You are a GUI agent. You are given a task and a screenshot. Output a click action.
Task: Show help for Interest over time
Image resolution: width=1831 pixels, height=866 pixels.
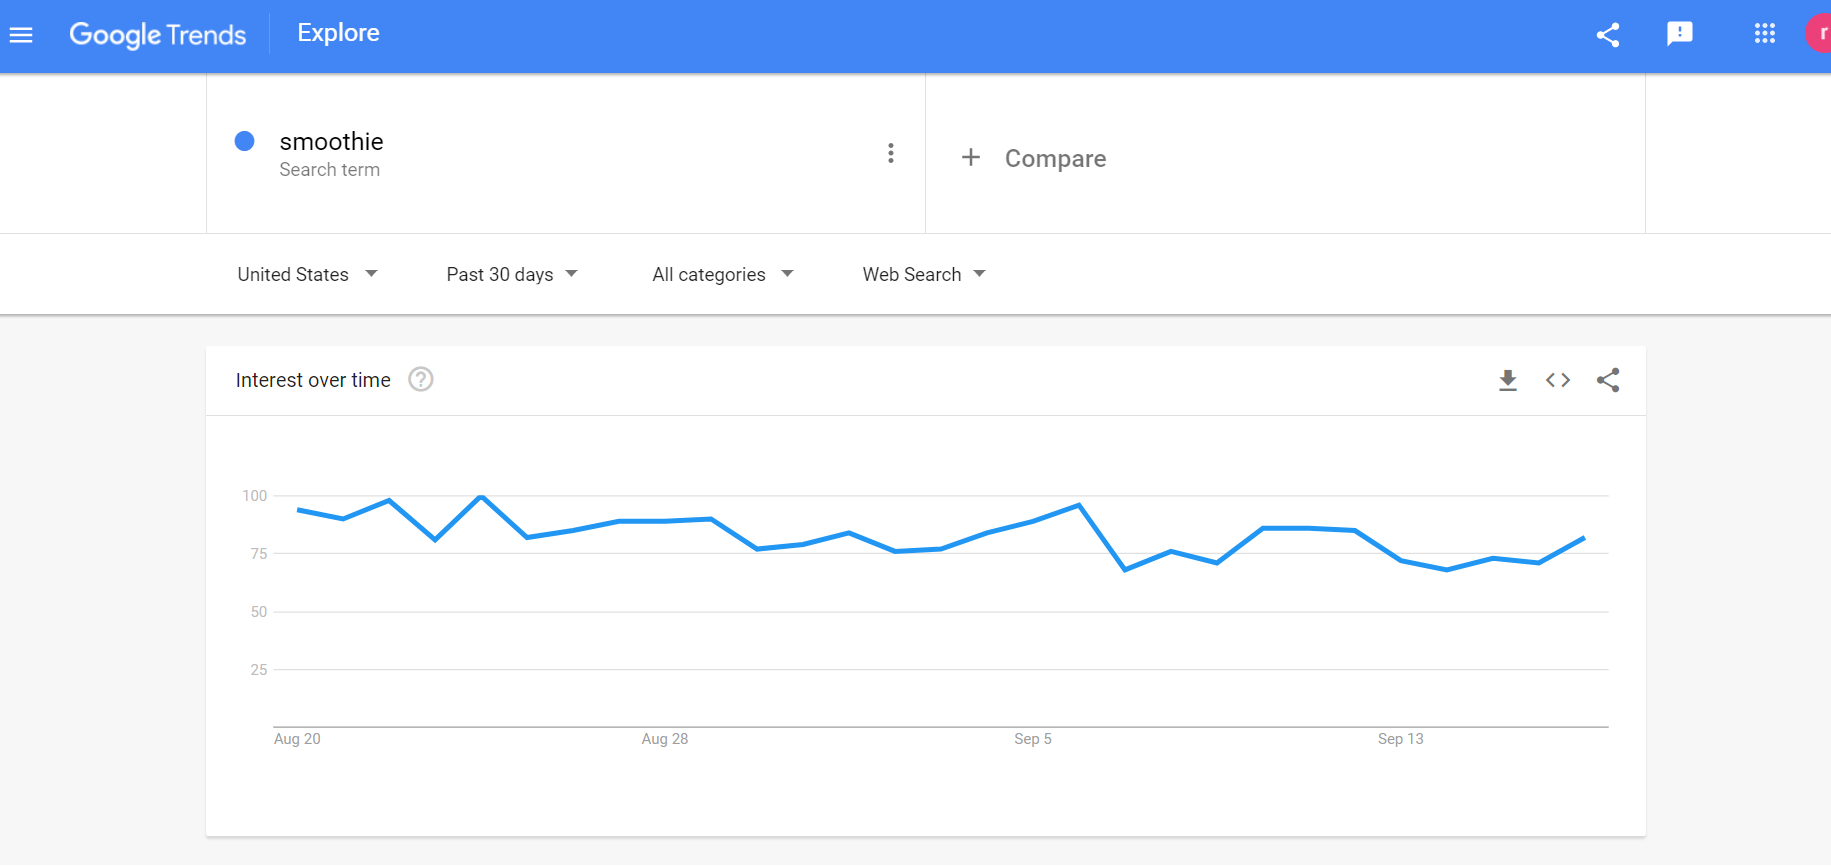421,380
